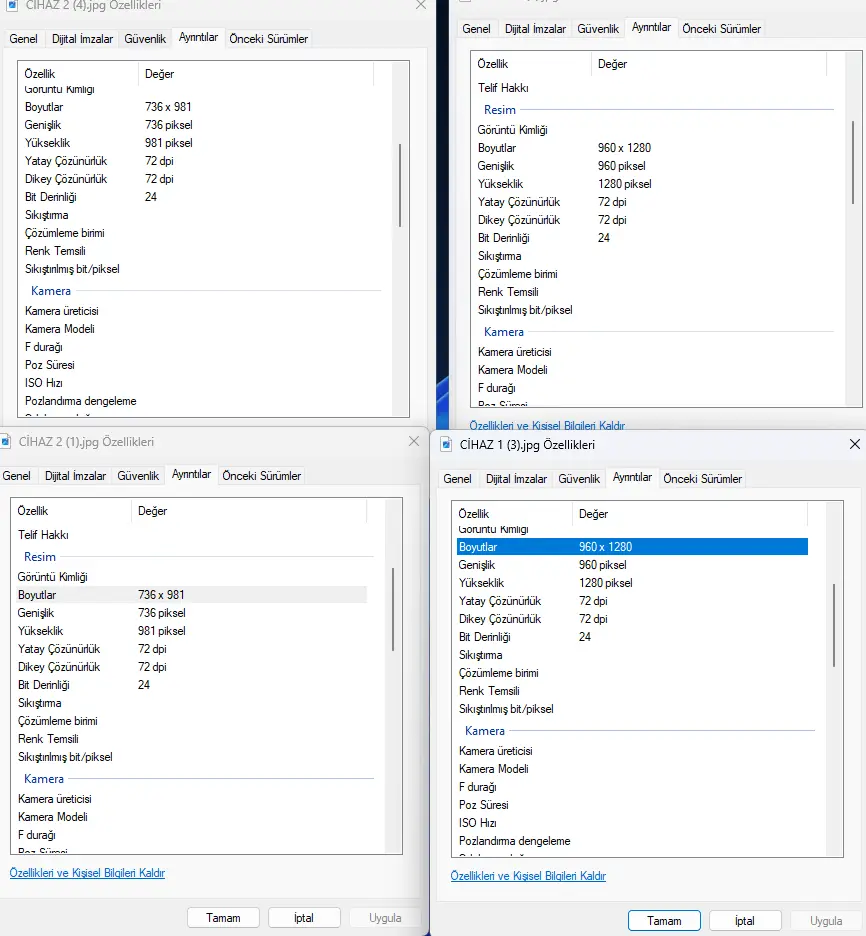This screenshot has width=866, height=936.
Task: Click 'Özellikleri ve Kişisel Bilgileri Kaldır' link in CİHAZ 2 (1).jpg window
Action: click(87, 873)
